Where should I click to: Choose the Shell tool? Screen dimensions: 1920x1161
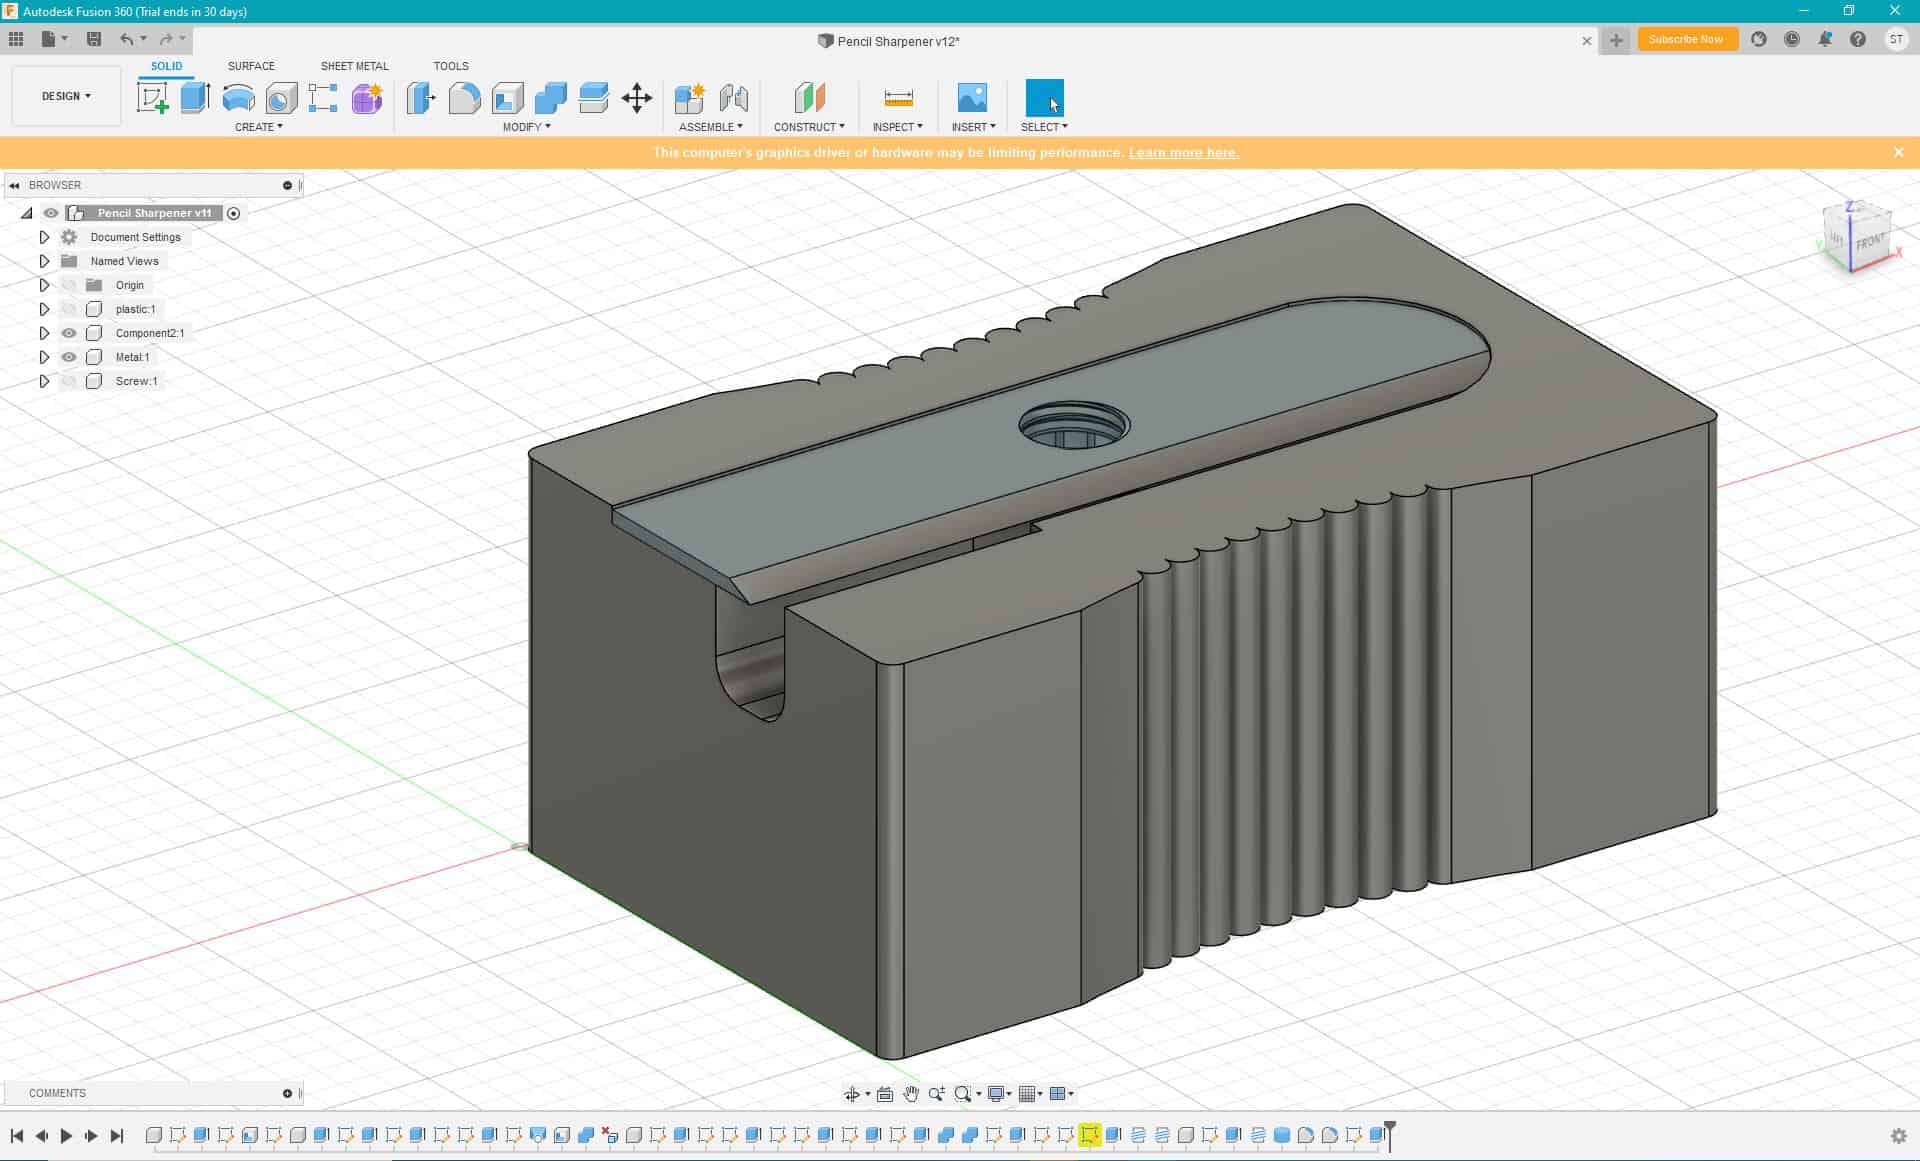tap(507, 98)
